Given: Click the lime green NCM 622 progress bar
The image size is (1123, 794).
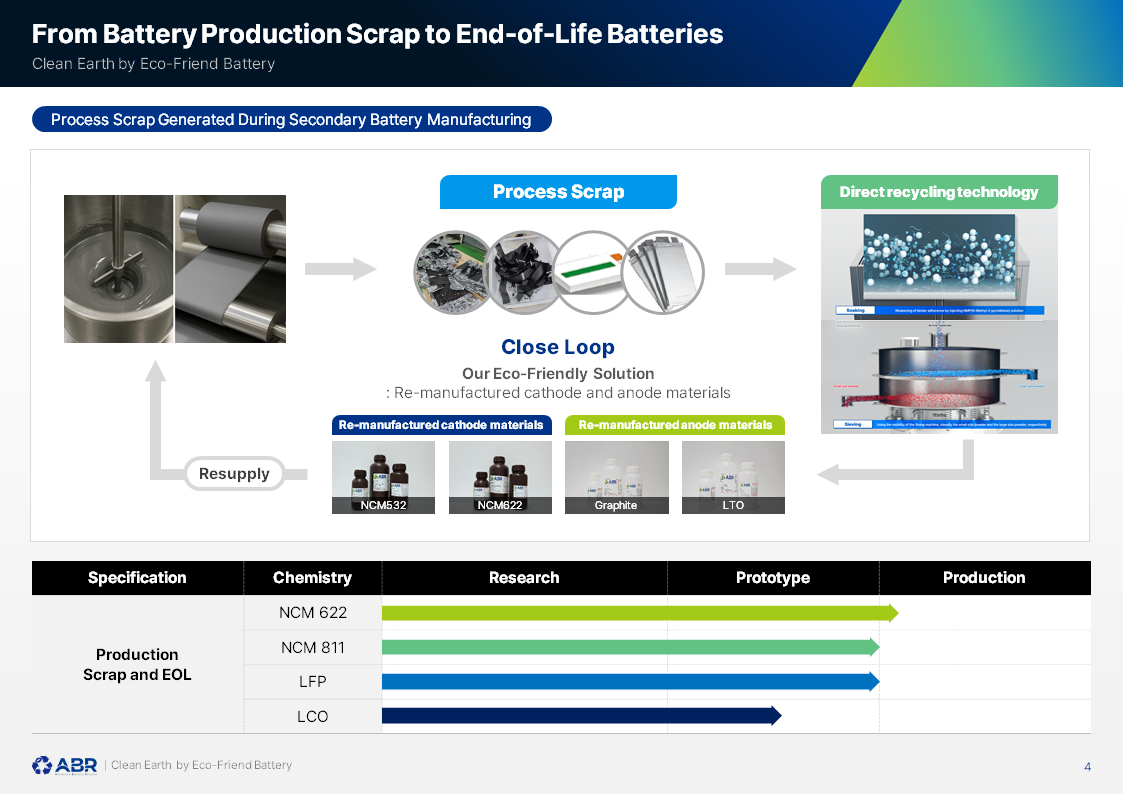Looking at the screenshot, I should coord(640,613).
